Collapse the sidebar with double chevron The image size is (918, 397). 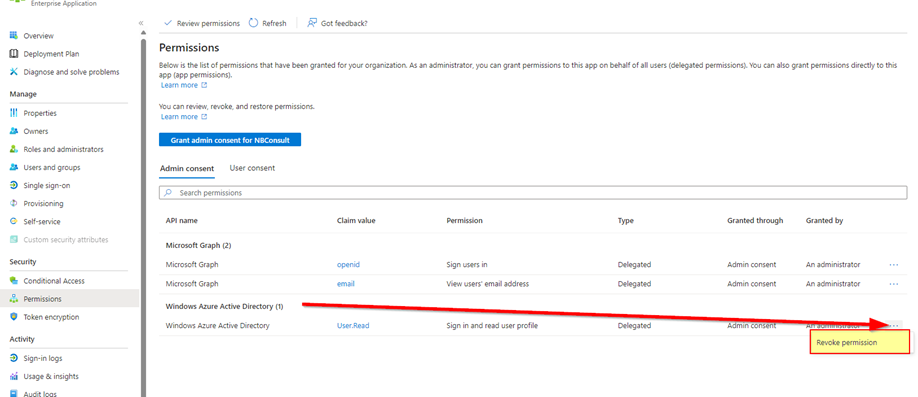pos(141,23)
